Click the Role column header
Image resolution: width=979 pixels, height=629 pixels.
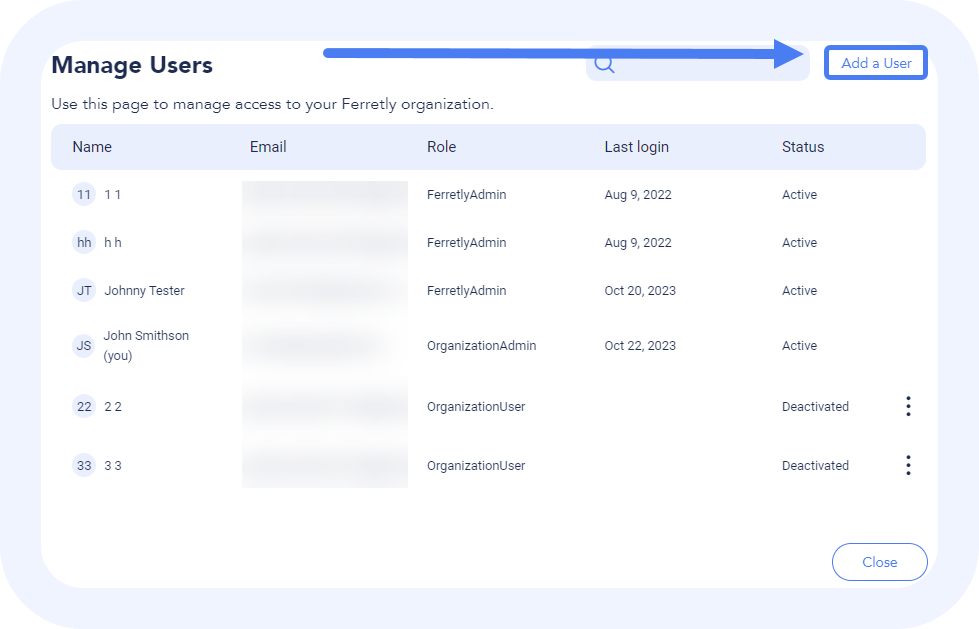pos(441,147)
